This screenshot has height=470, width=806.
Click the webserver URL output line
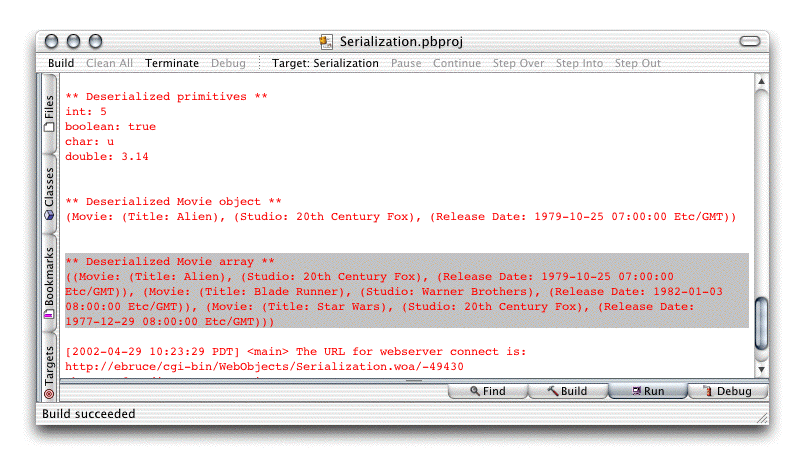264,367
